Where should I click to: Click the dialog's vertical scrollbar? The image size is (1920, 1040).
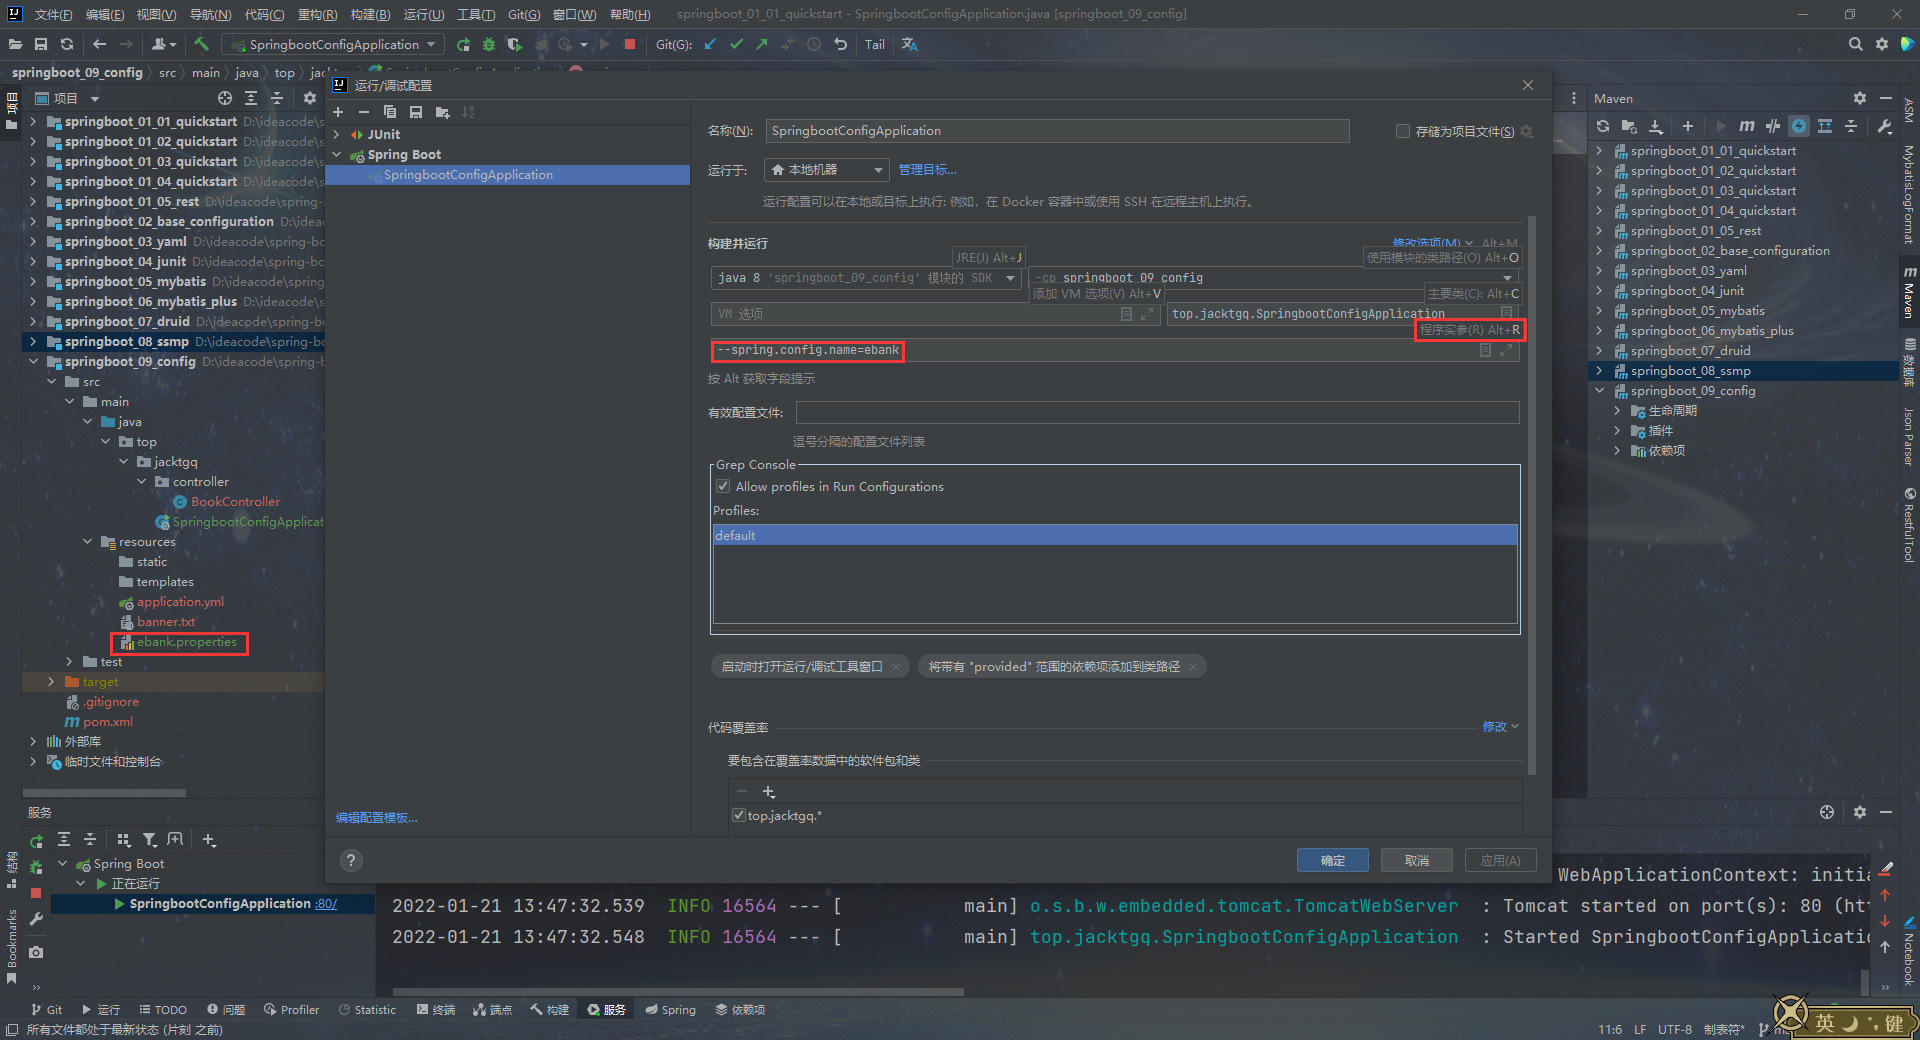pos(1532,495)
